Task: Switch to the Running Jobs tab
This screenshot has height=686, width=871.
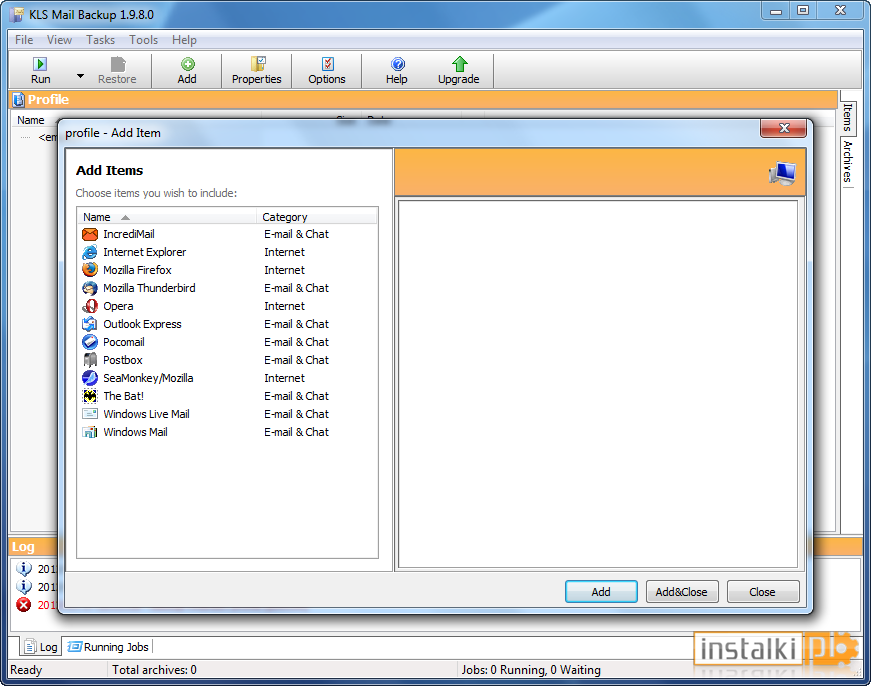Action: (x=108, y=647)
